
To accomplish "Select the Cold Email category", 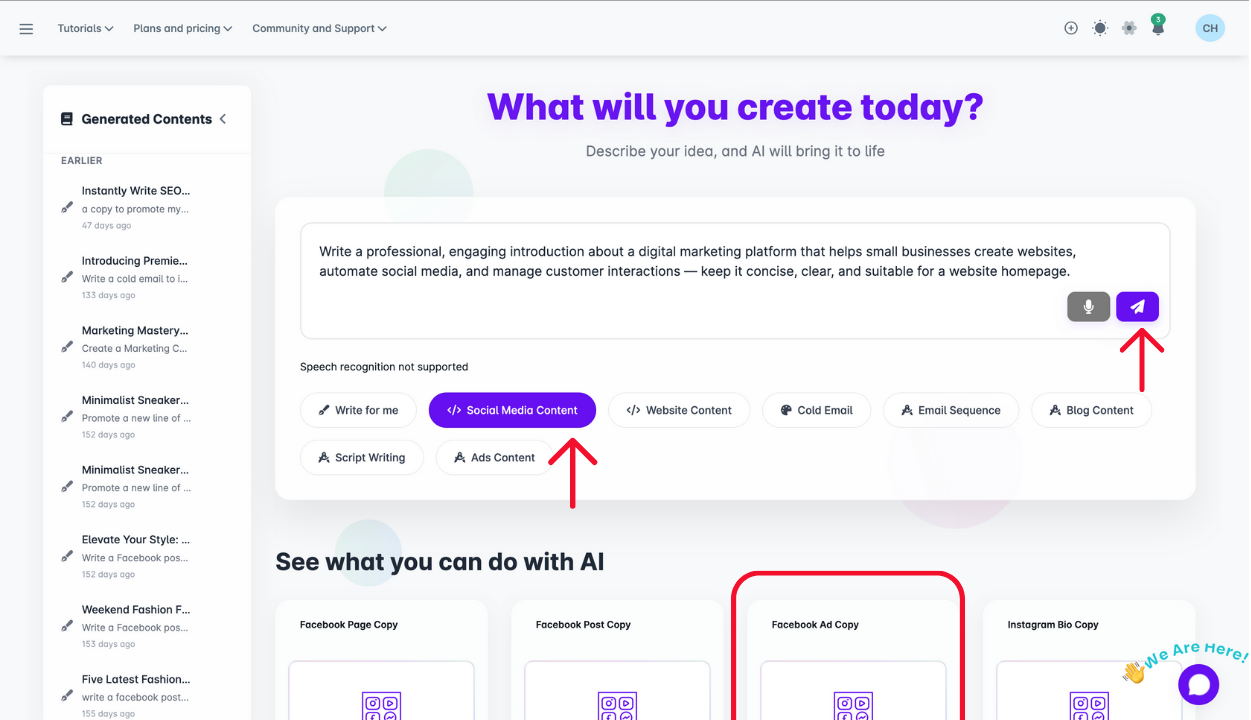I will (x=816, y=410).
